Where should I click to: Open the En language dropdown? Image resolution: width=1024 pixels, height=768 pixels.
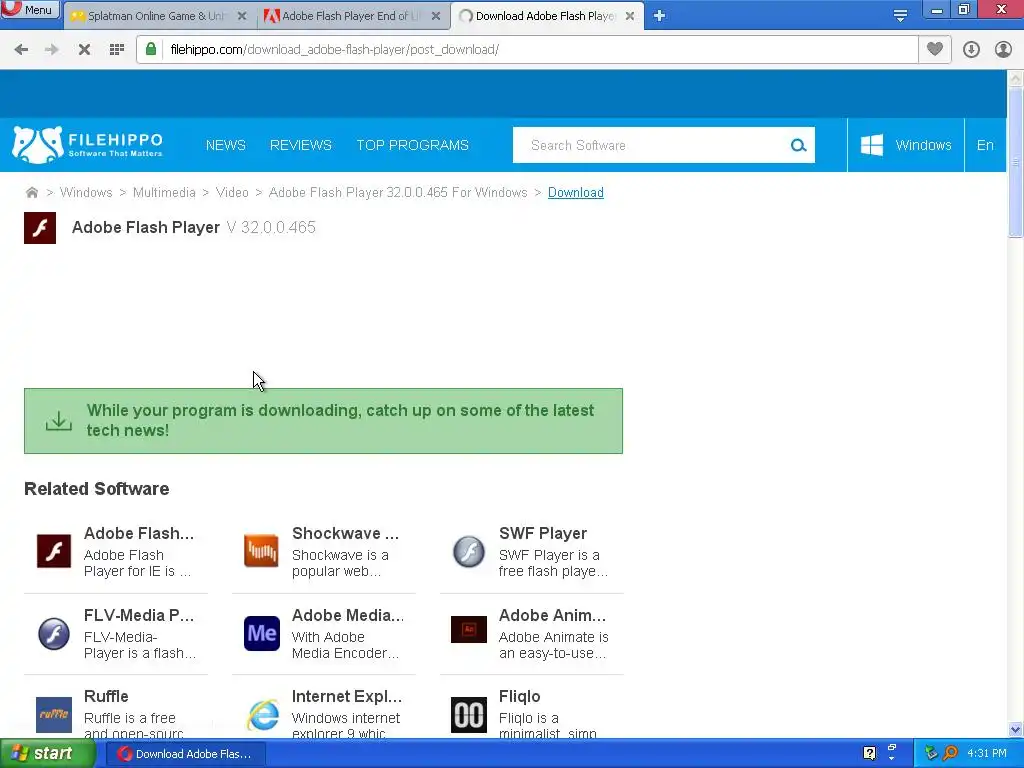pyautogui.click(x=985, y=145)
